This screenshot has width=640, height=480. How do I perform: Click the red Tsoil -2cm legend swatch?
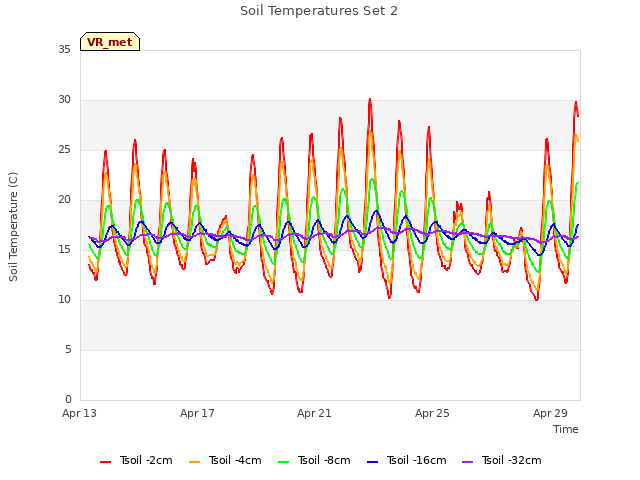coord(105,462)
